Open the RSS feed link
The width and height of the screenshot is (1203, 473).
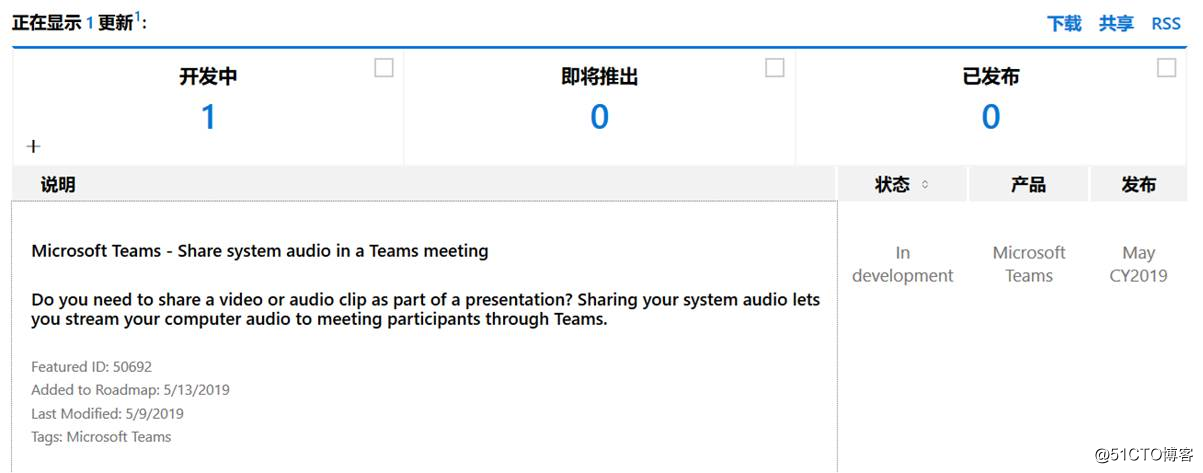1166,23
